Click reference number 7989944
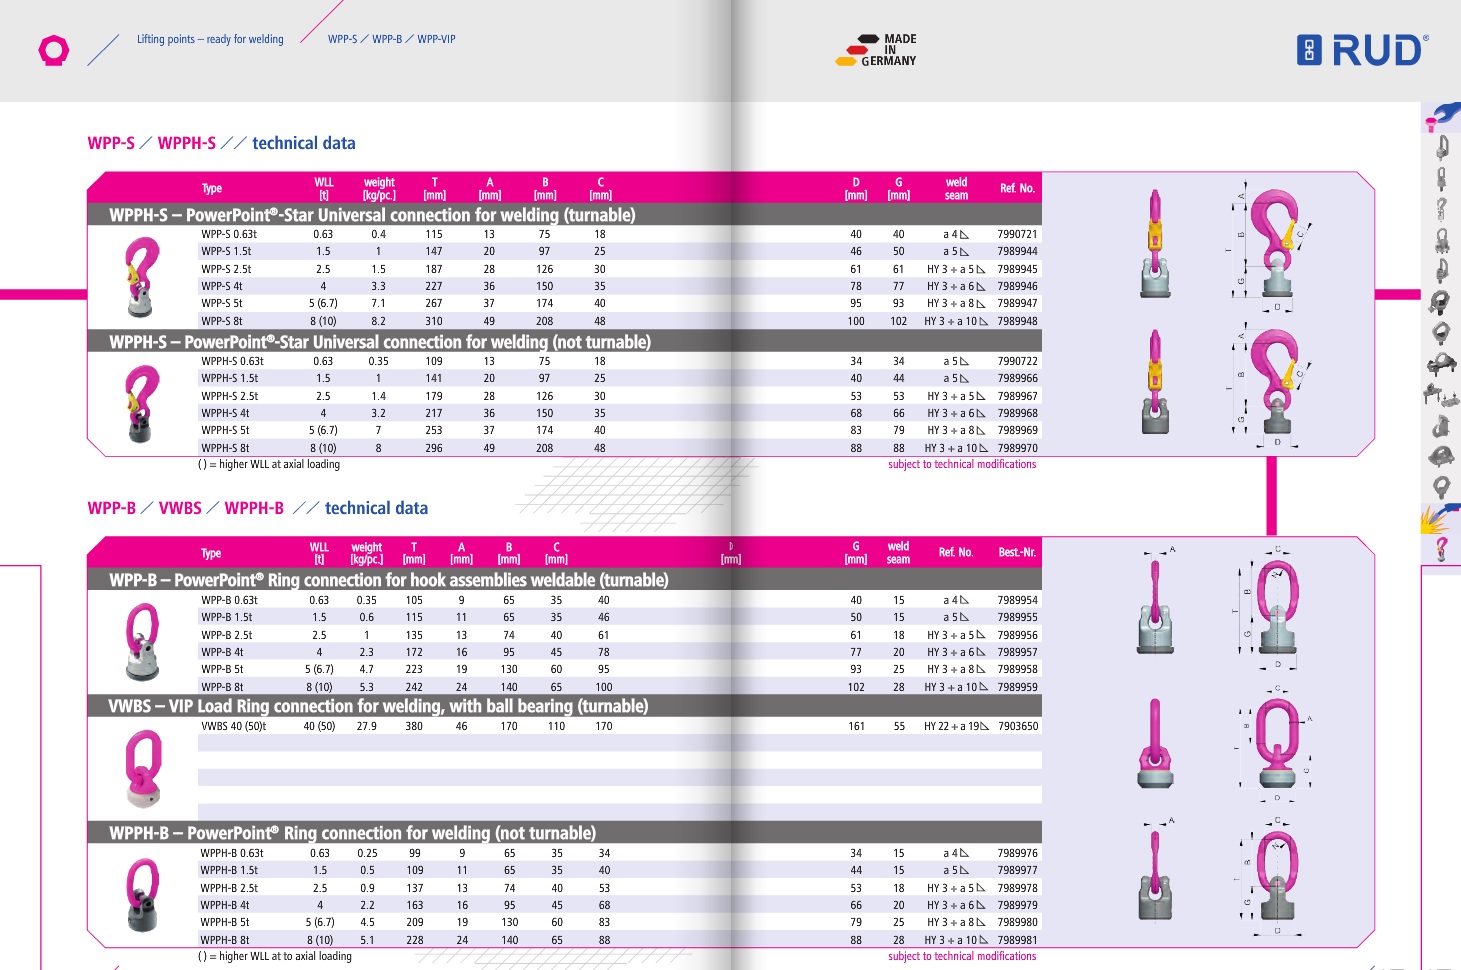 [1017, 251]
